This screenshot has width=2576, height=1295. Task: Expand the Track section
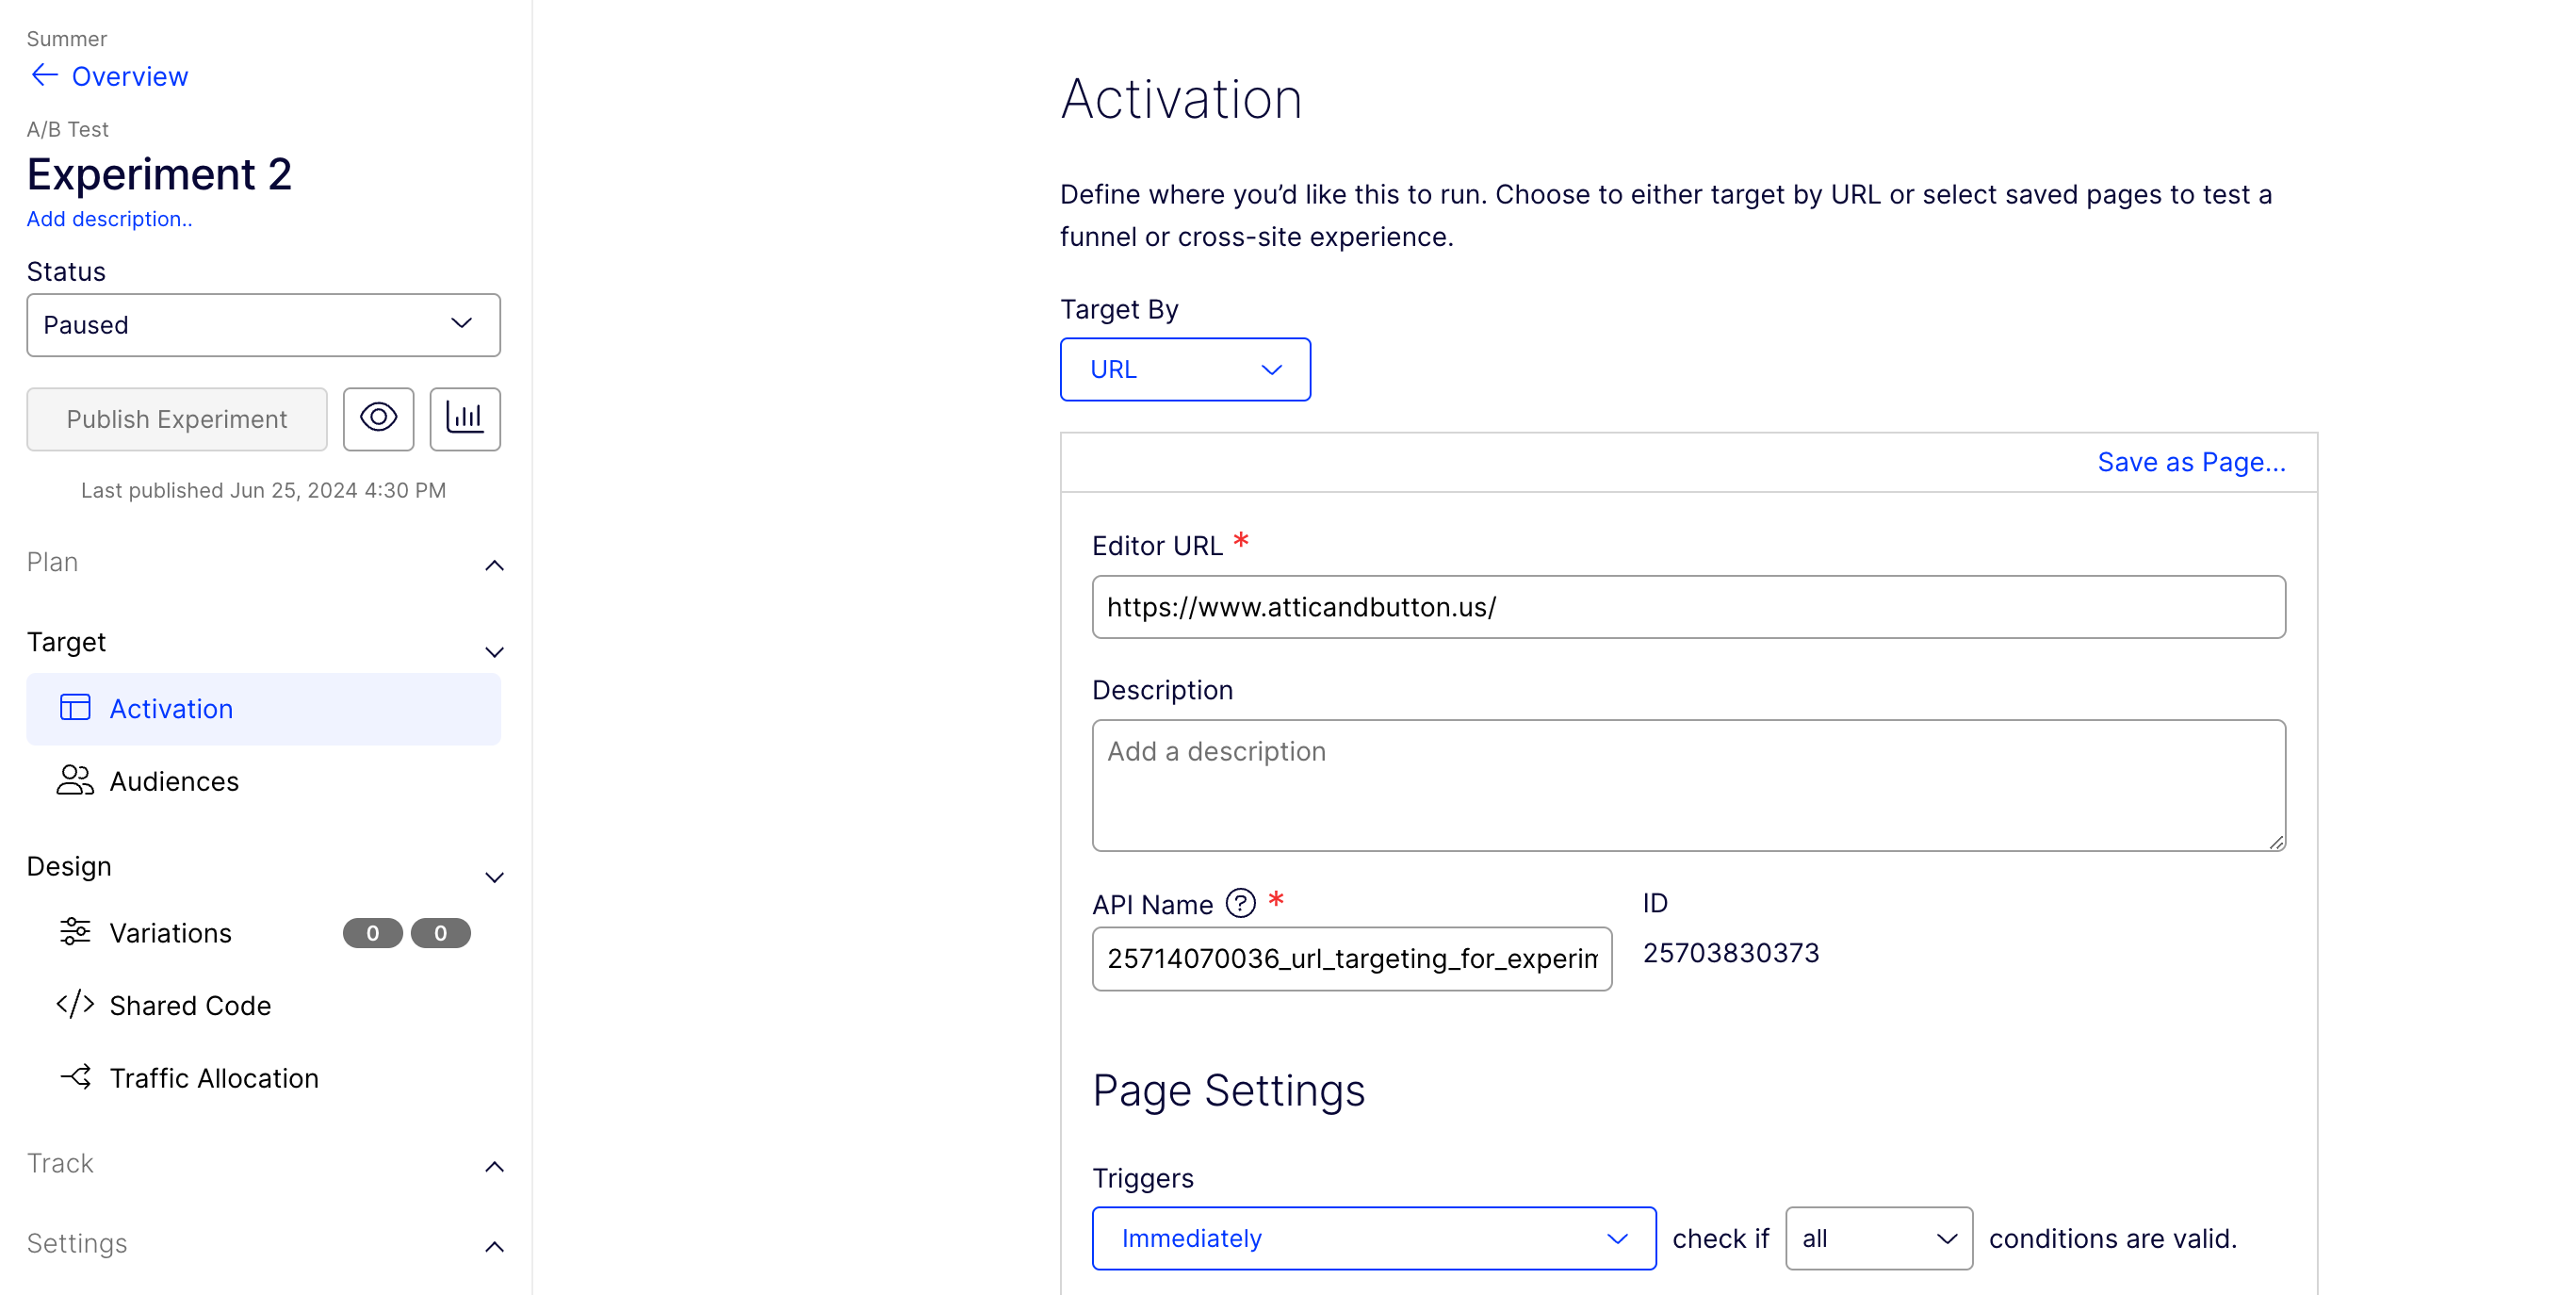[494, 1166]
